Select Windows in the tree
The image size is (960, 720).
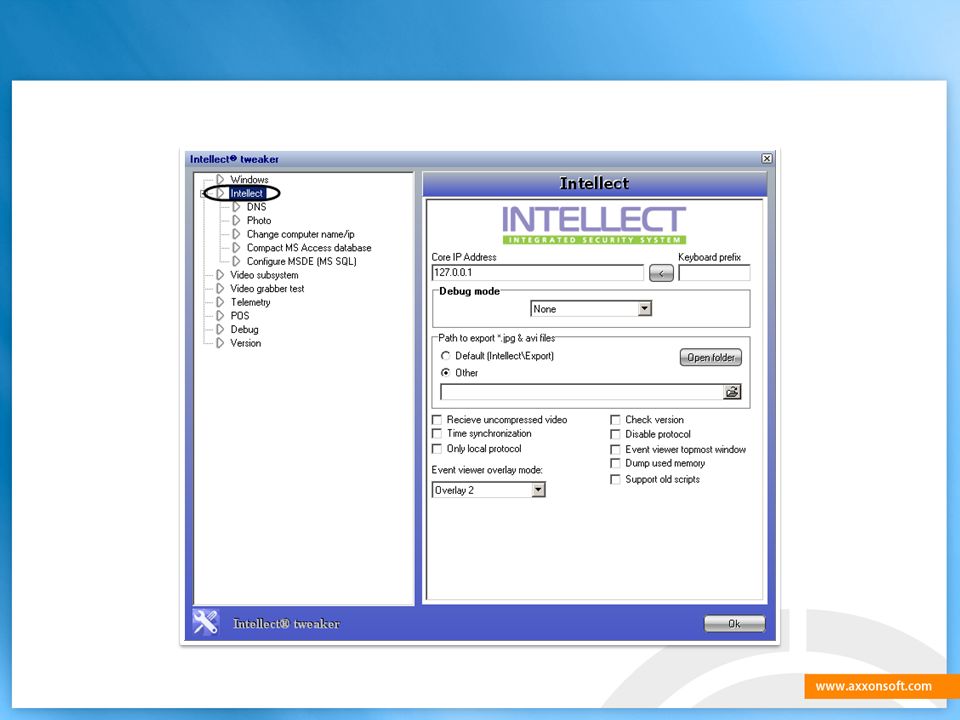coord(249,179)
